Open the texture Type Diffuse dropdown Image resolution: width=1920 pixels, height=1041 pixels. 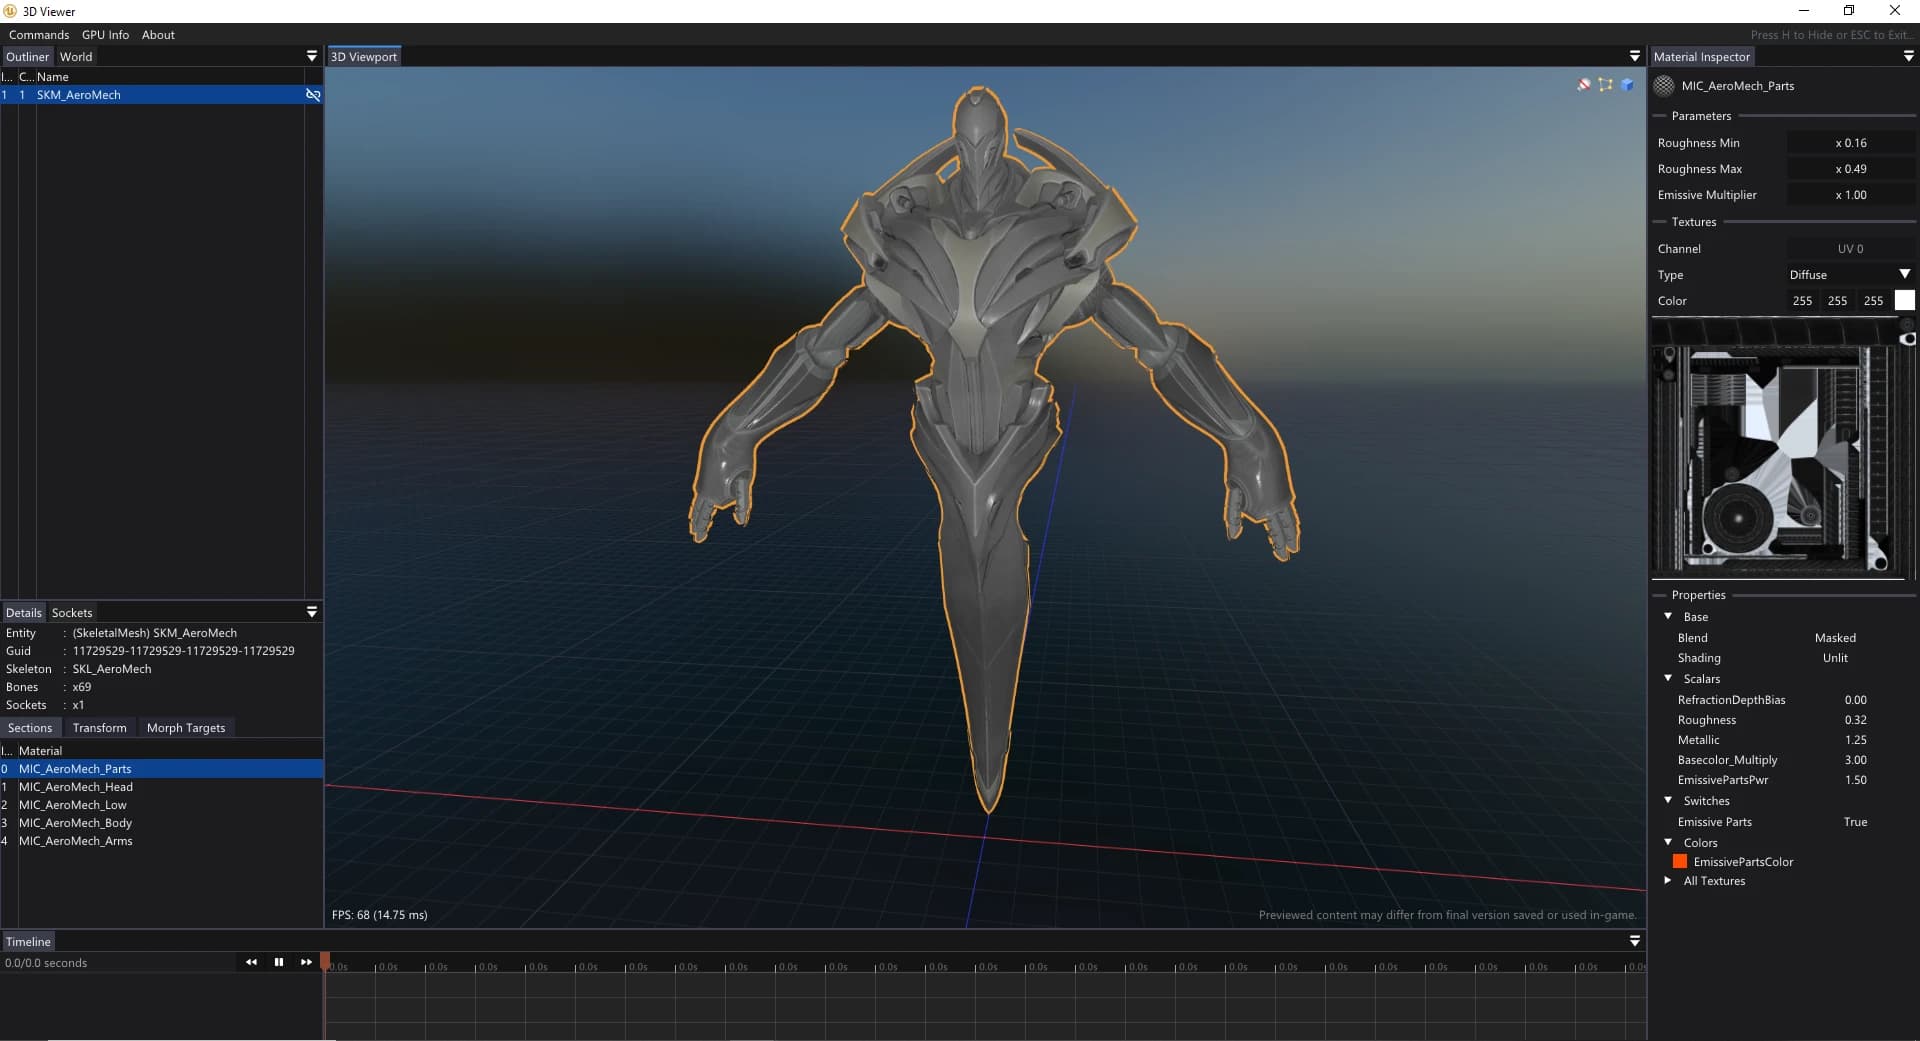[1850, 275]
